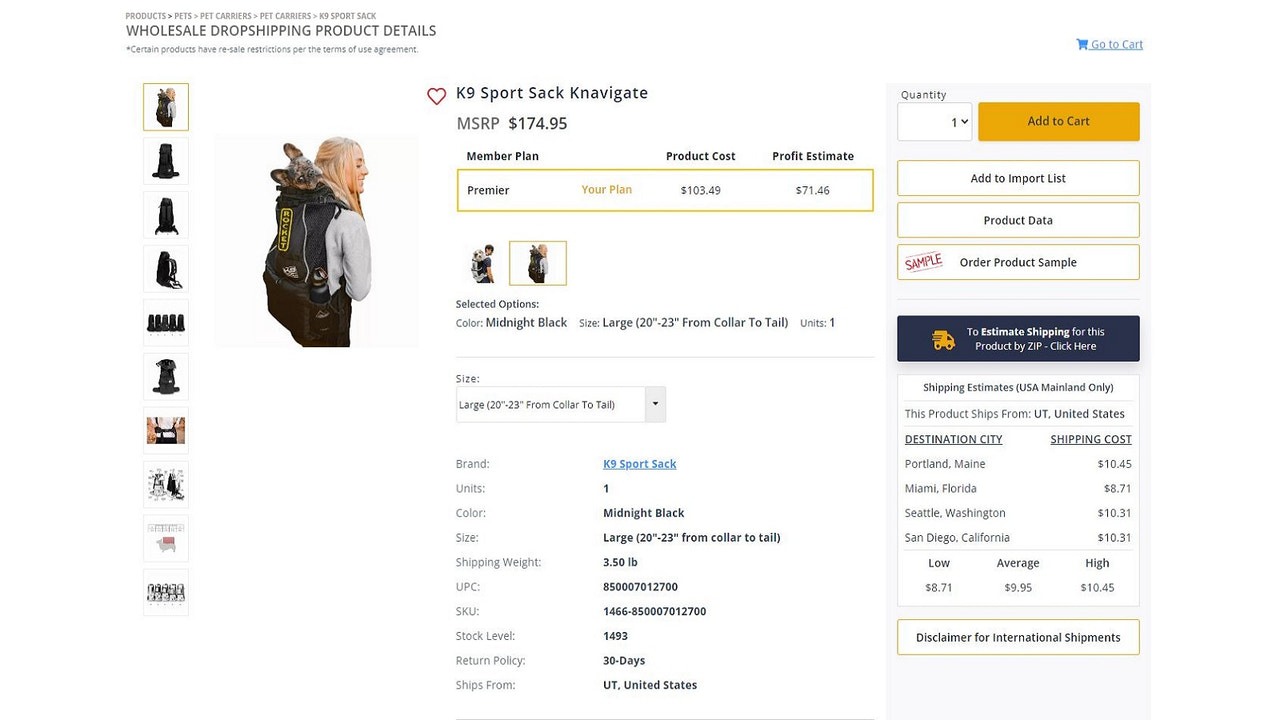Click the cart icon beside Go to Cart
Viewport: 1280px width, 720px height.
[x=1081, y=44]
